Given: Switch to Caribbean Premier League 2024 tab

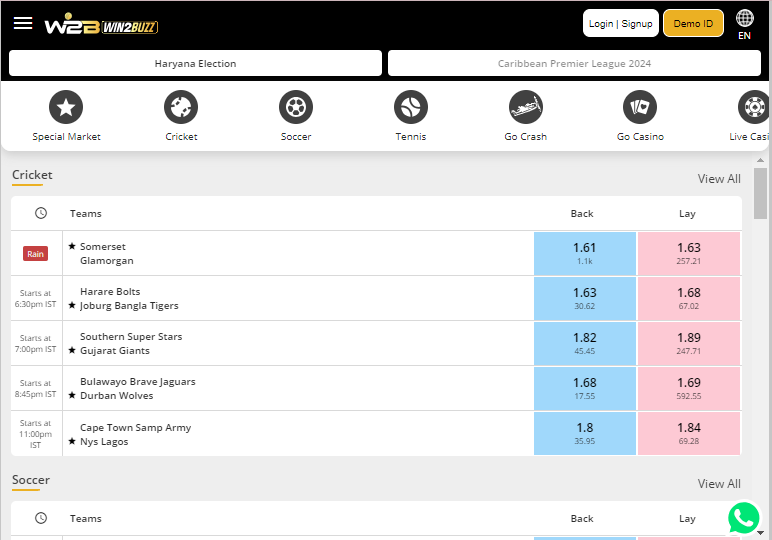Looking at the screenshot, I should pyautogui.click(x=574, y=64).
